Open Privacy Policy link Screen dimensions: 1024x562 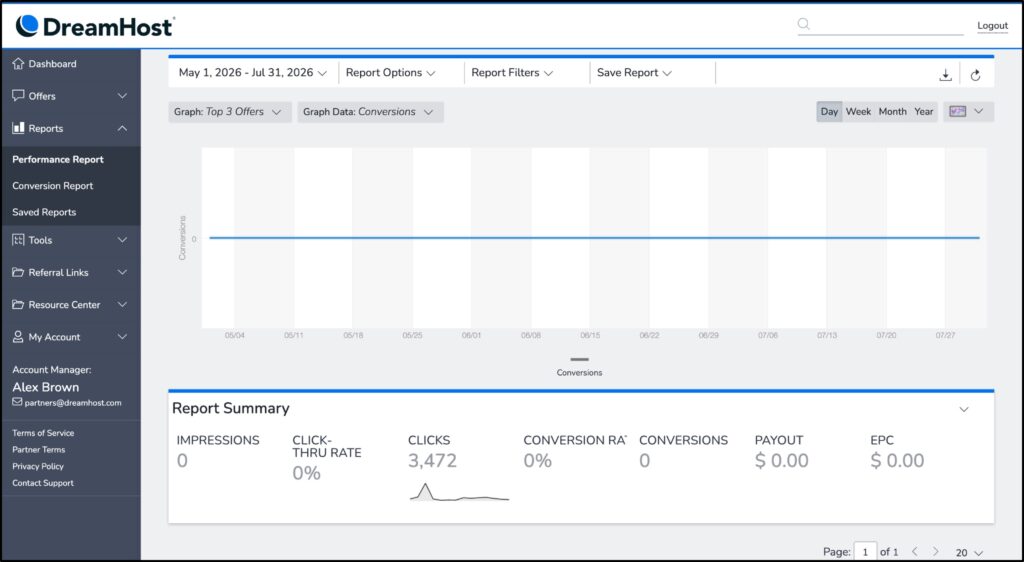38,466
